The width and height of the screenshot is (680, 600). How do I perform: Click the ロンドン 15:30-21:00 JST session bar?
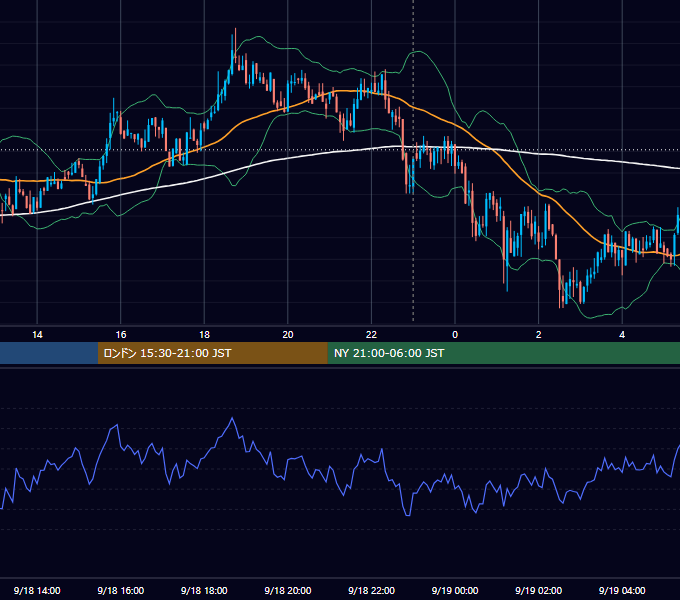coord(212,353)
